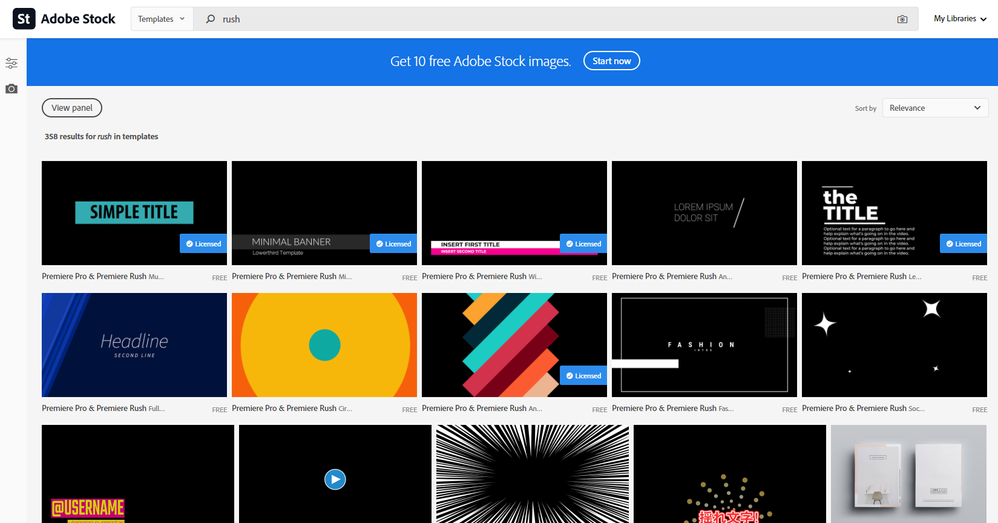The height and width of the screenshot is (523, 998).
Task: Open the Sort by Relevance dropdown
Action: pos(935,108)
